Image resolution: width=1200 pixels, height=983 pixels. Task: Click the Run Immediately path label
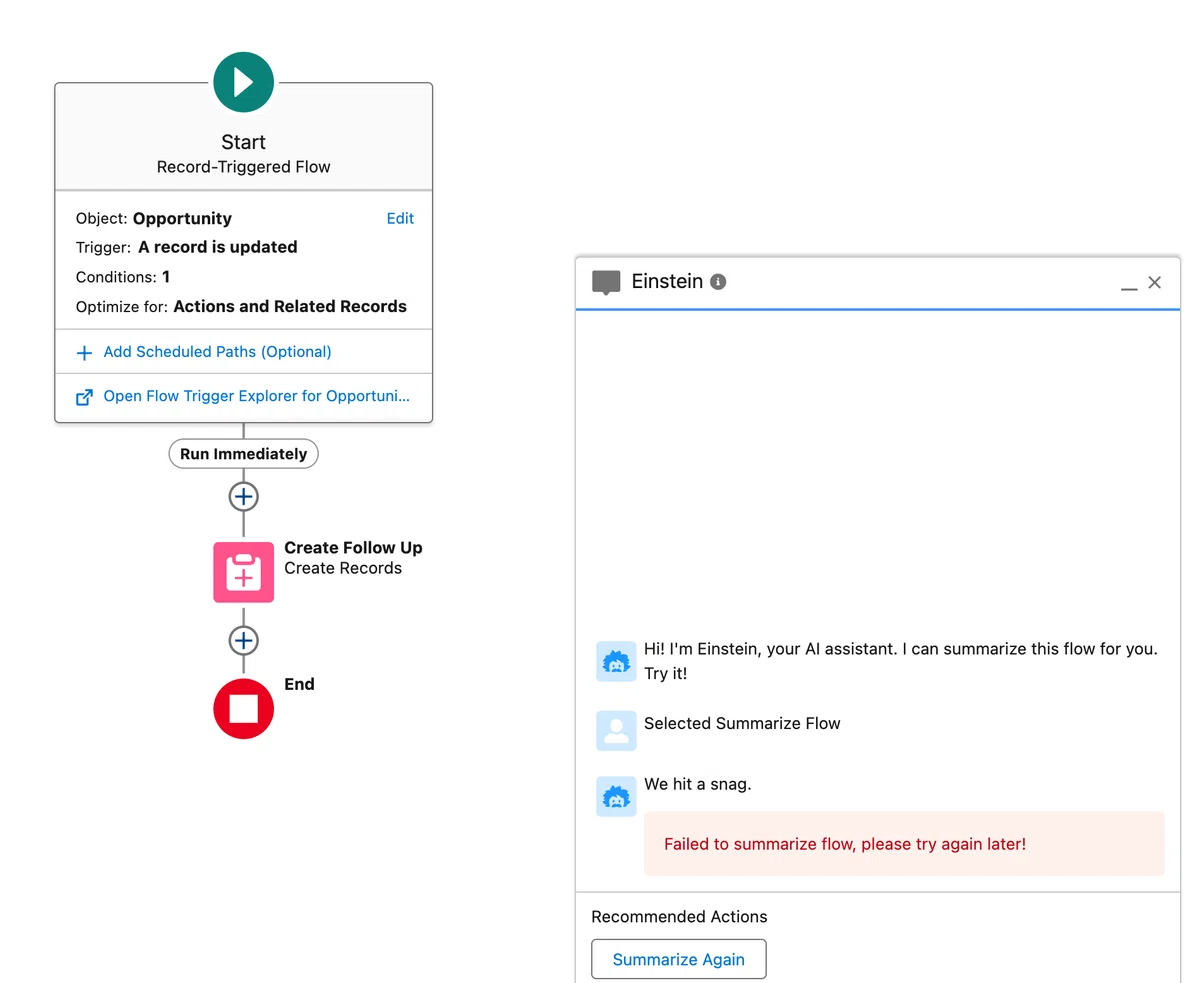tap(243, 454)
